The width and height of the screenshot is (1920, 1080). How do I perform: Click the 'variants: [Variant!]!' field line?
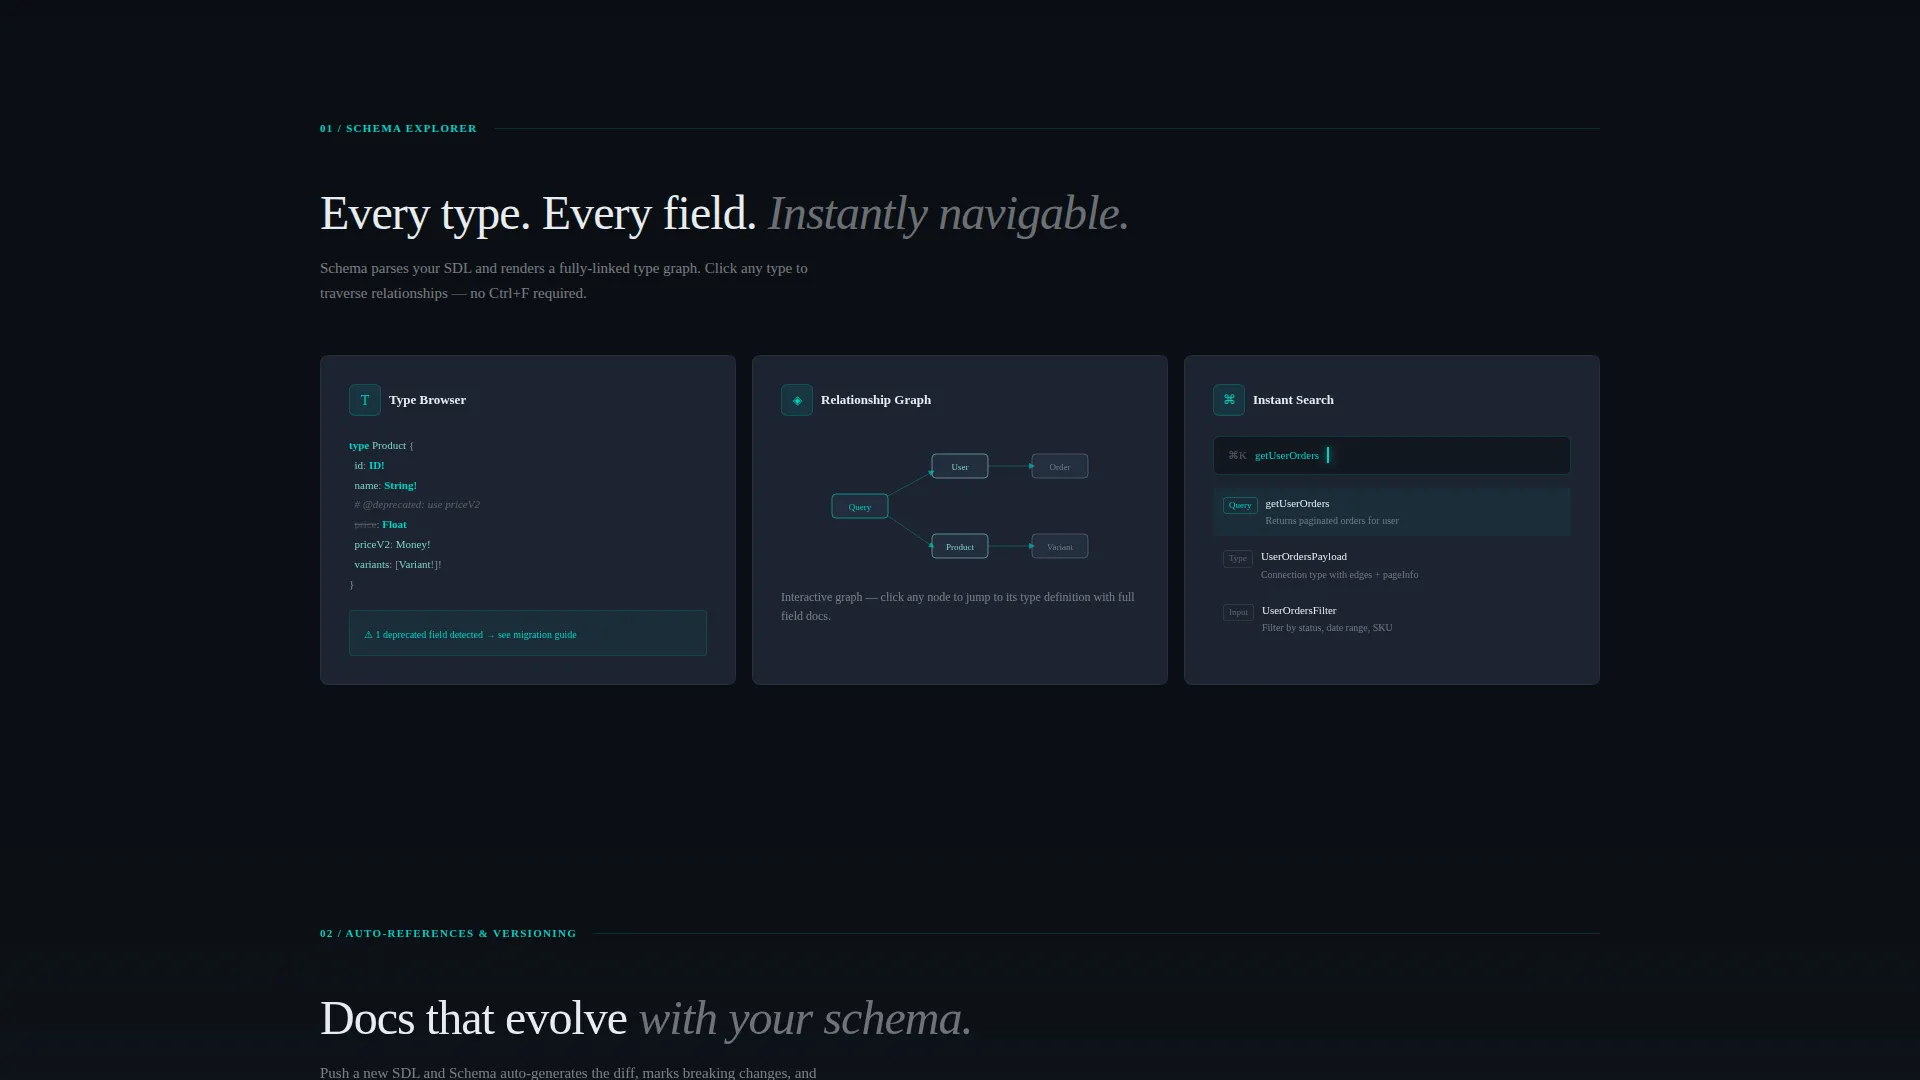tap(397, 565)
